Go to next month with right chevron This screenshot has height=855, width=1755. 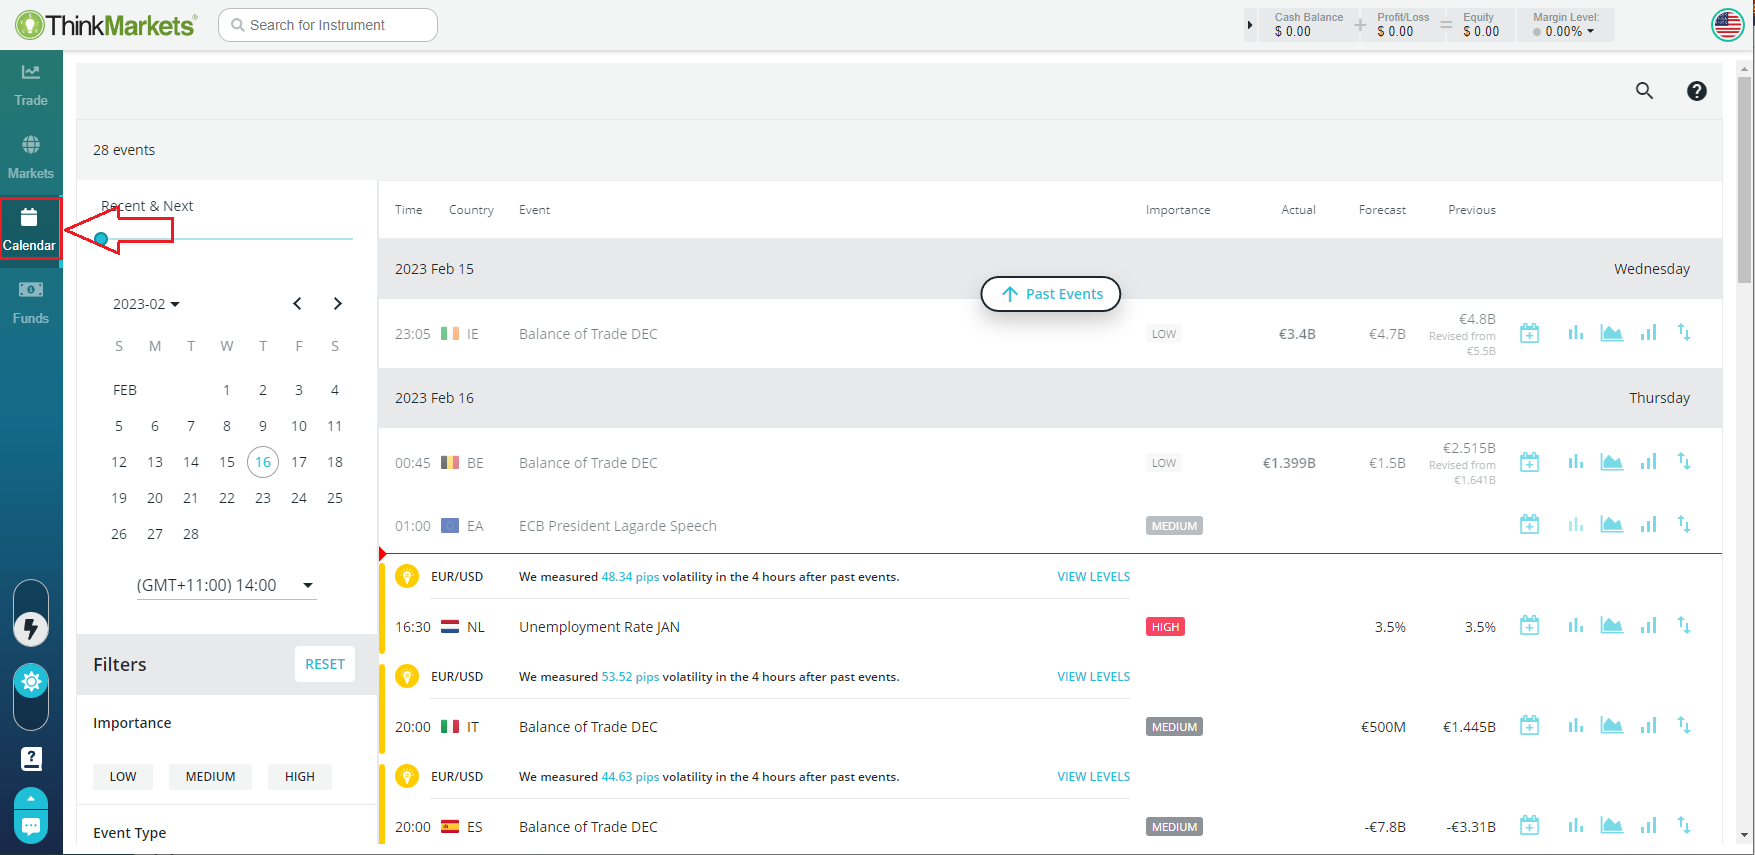coord(338,304)
